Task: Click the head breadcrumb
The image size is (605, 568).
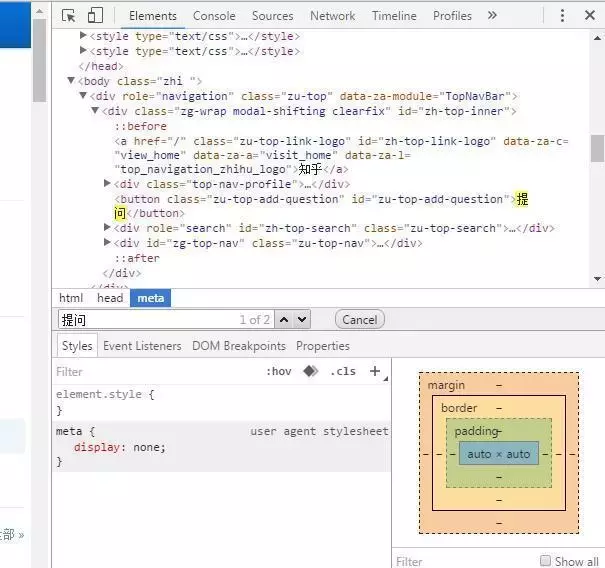Action: click(x=110, y=298)
